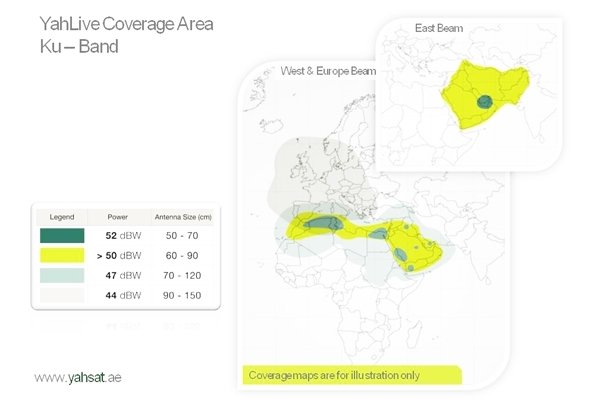600x400 pixels.
Task: Click the '90 - 150' antenna size cell
Action: [x=182, y=295]
